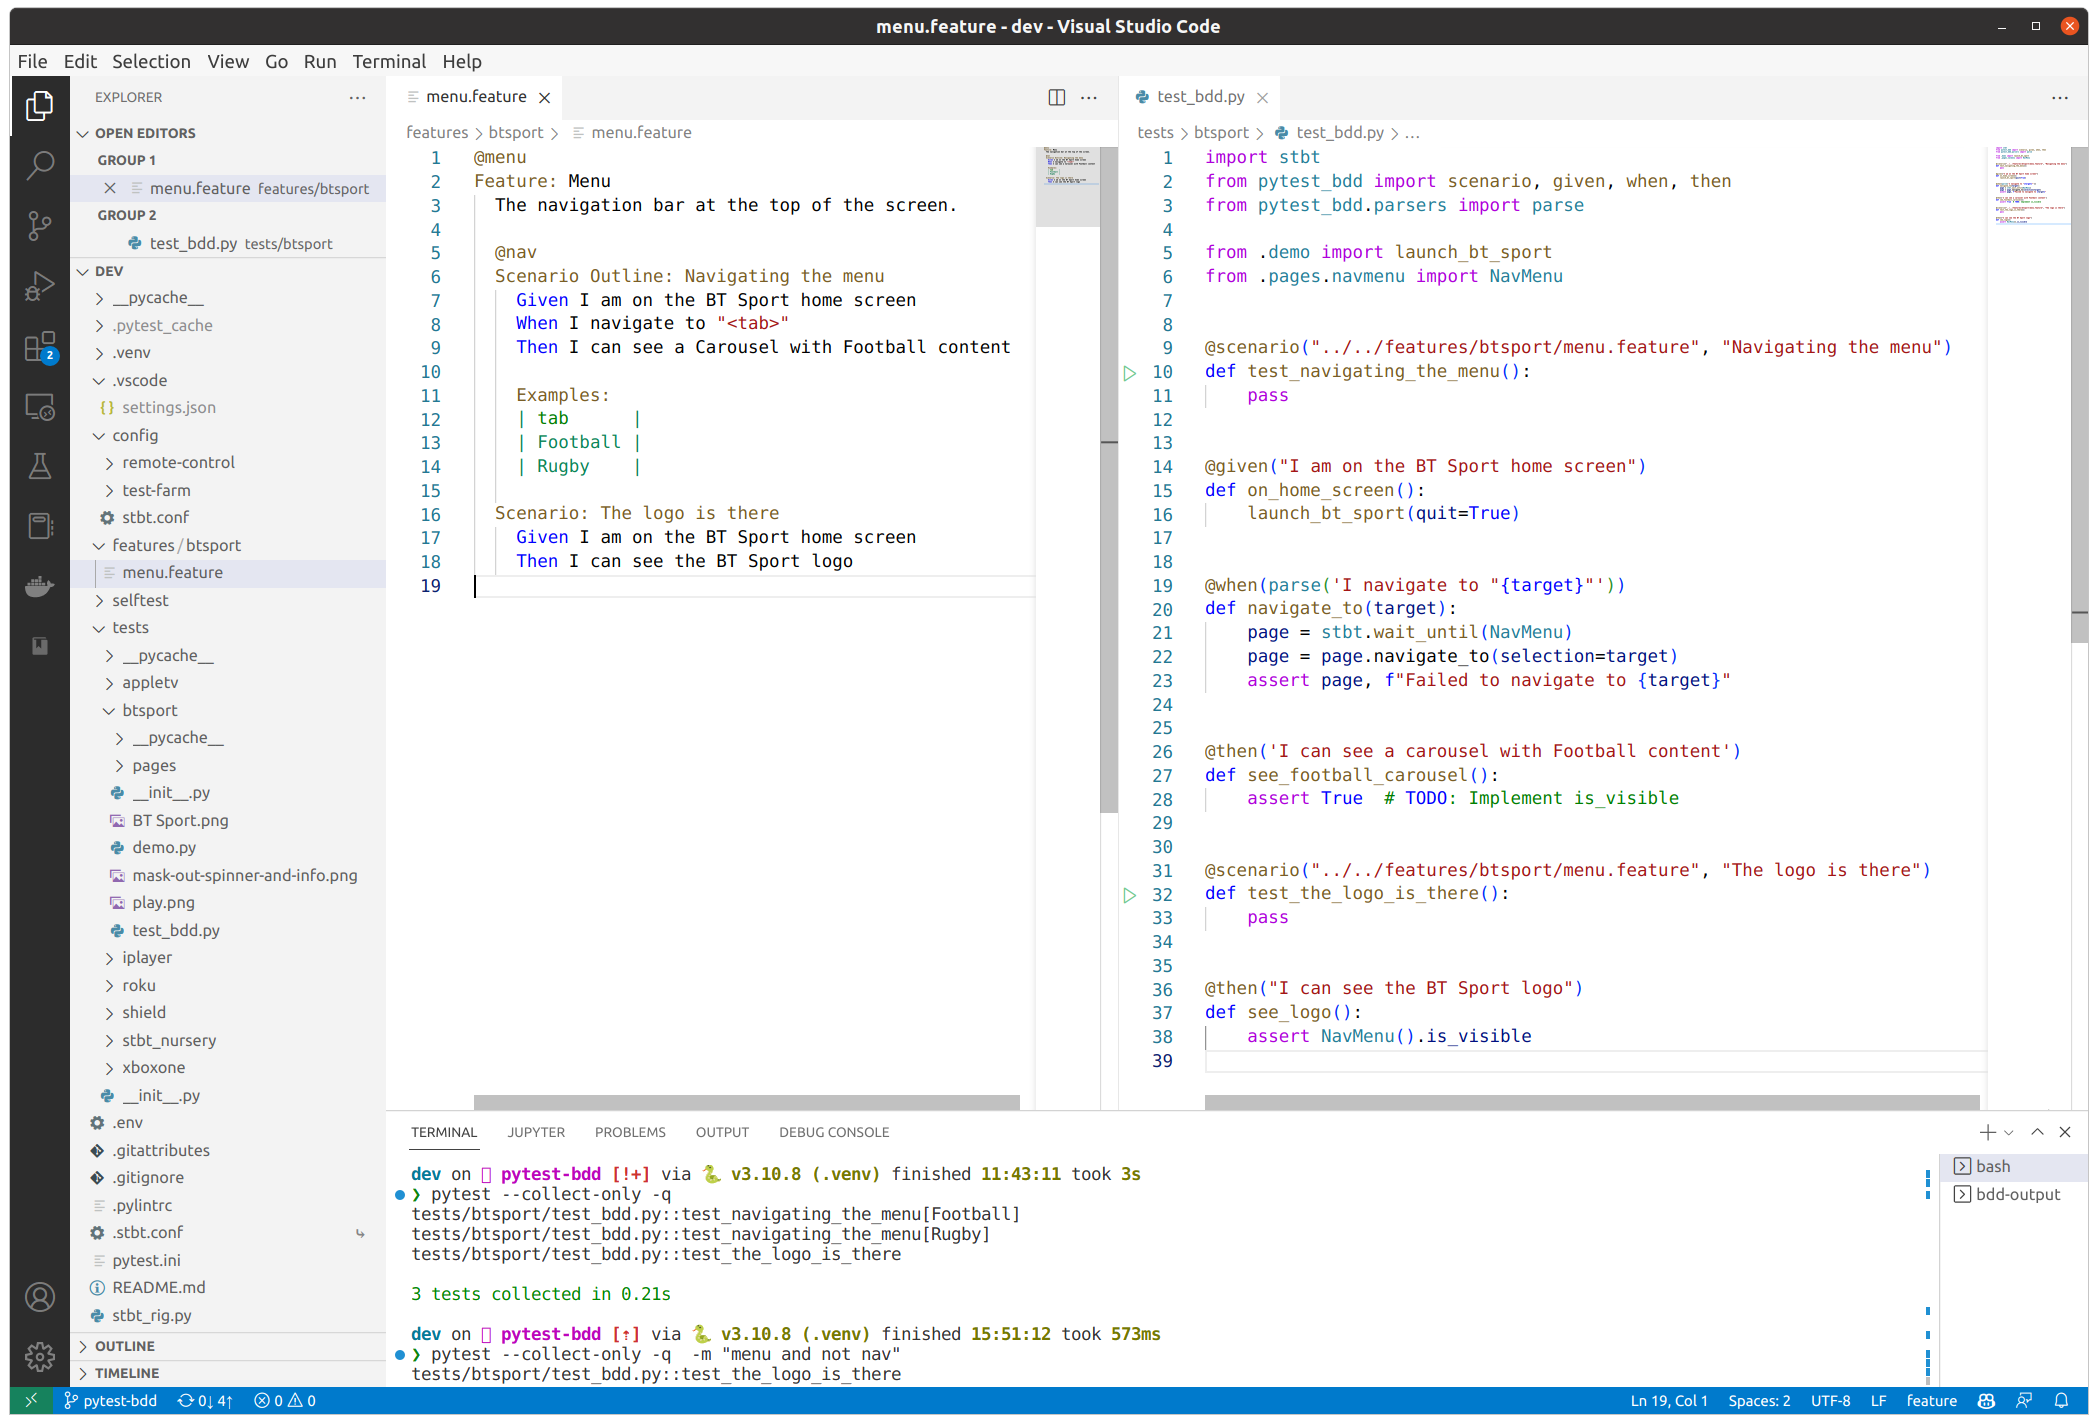Synchronize changes 0 down 4 up

[205, 1401]
